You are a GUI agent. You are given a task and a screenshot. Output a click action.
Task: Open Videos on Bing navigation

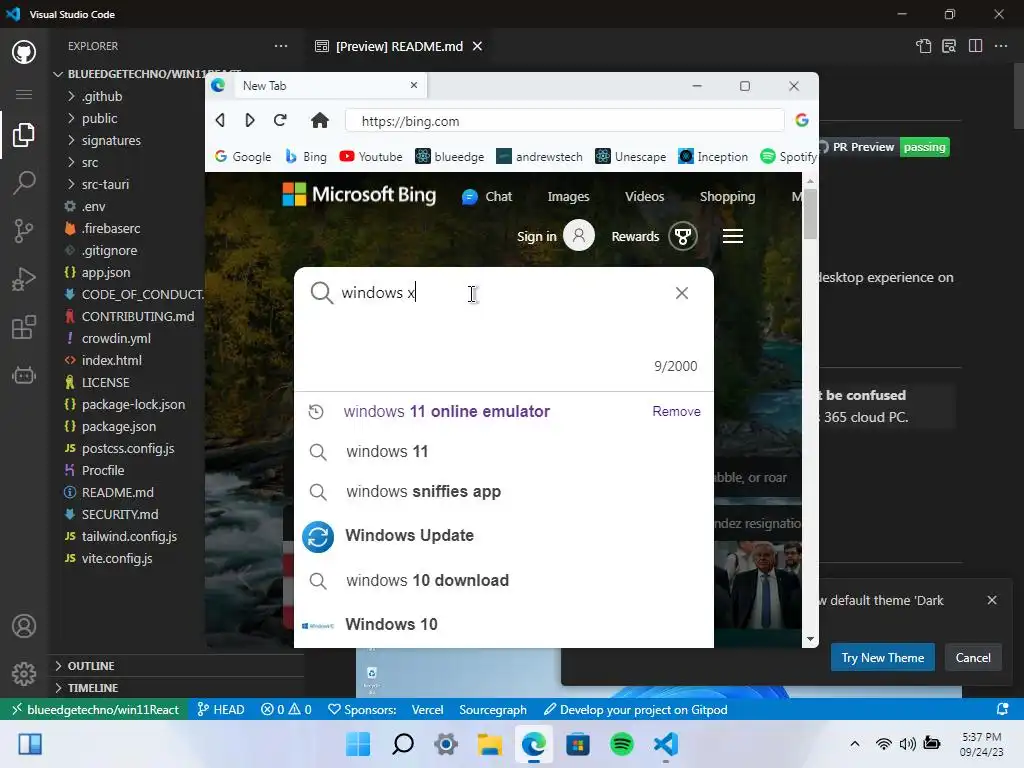click(x=644, y=197)
